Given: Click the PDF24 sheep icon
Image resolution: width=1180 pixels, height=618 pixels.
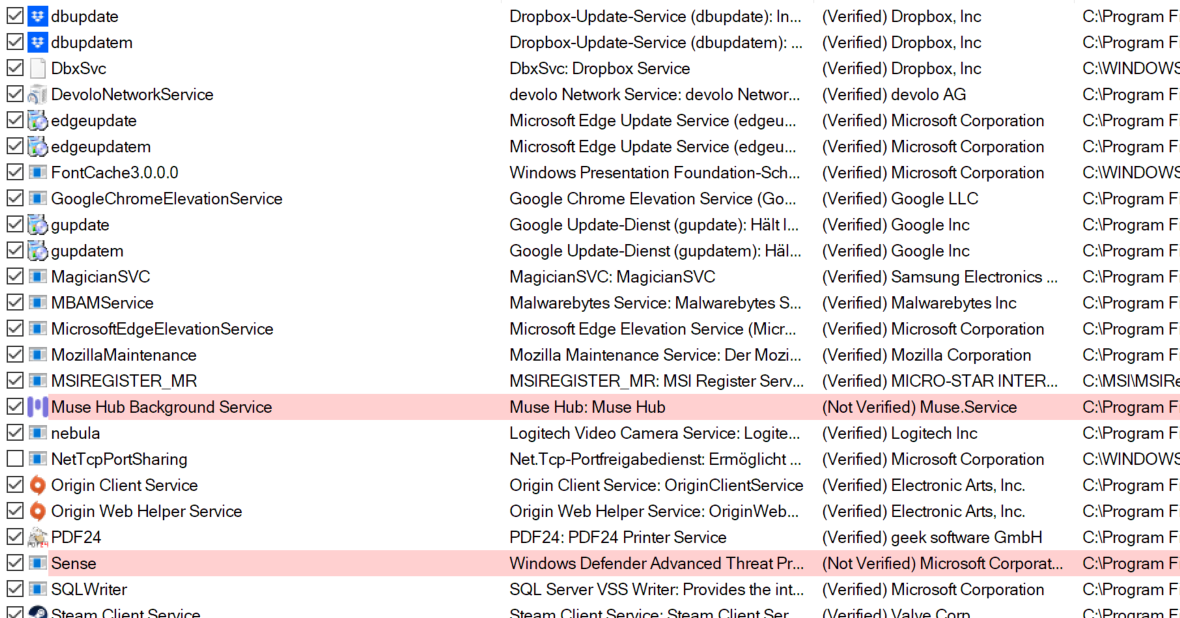Looking at the screenshot, I should point(38,537).
